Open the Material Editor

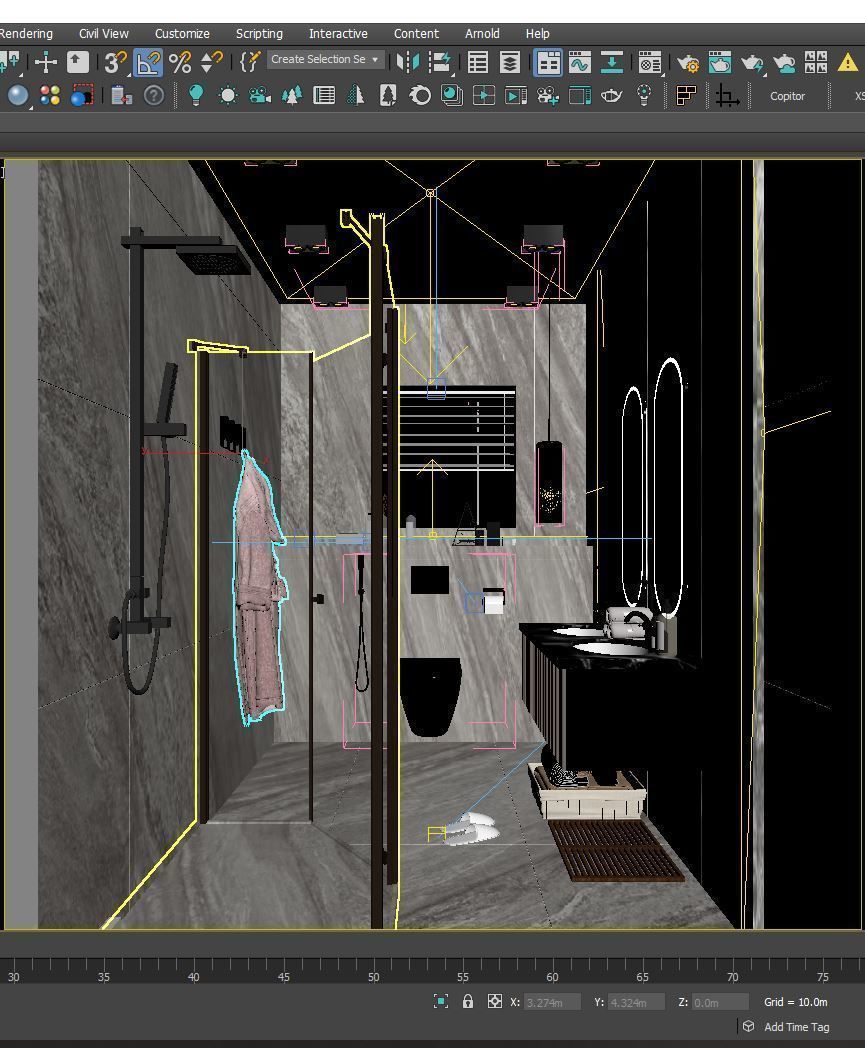(x=649, y=63)
